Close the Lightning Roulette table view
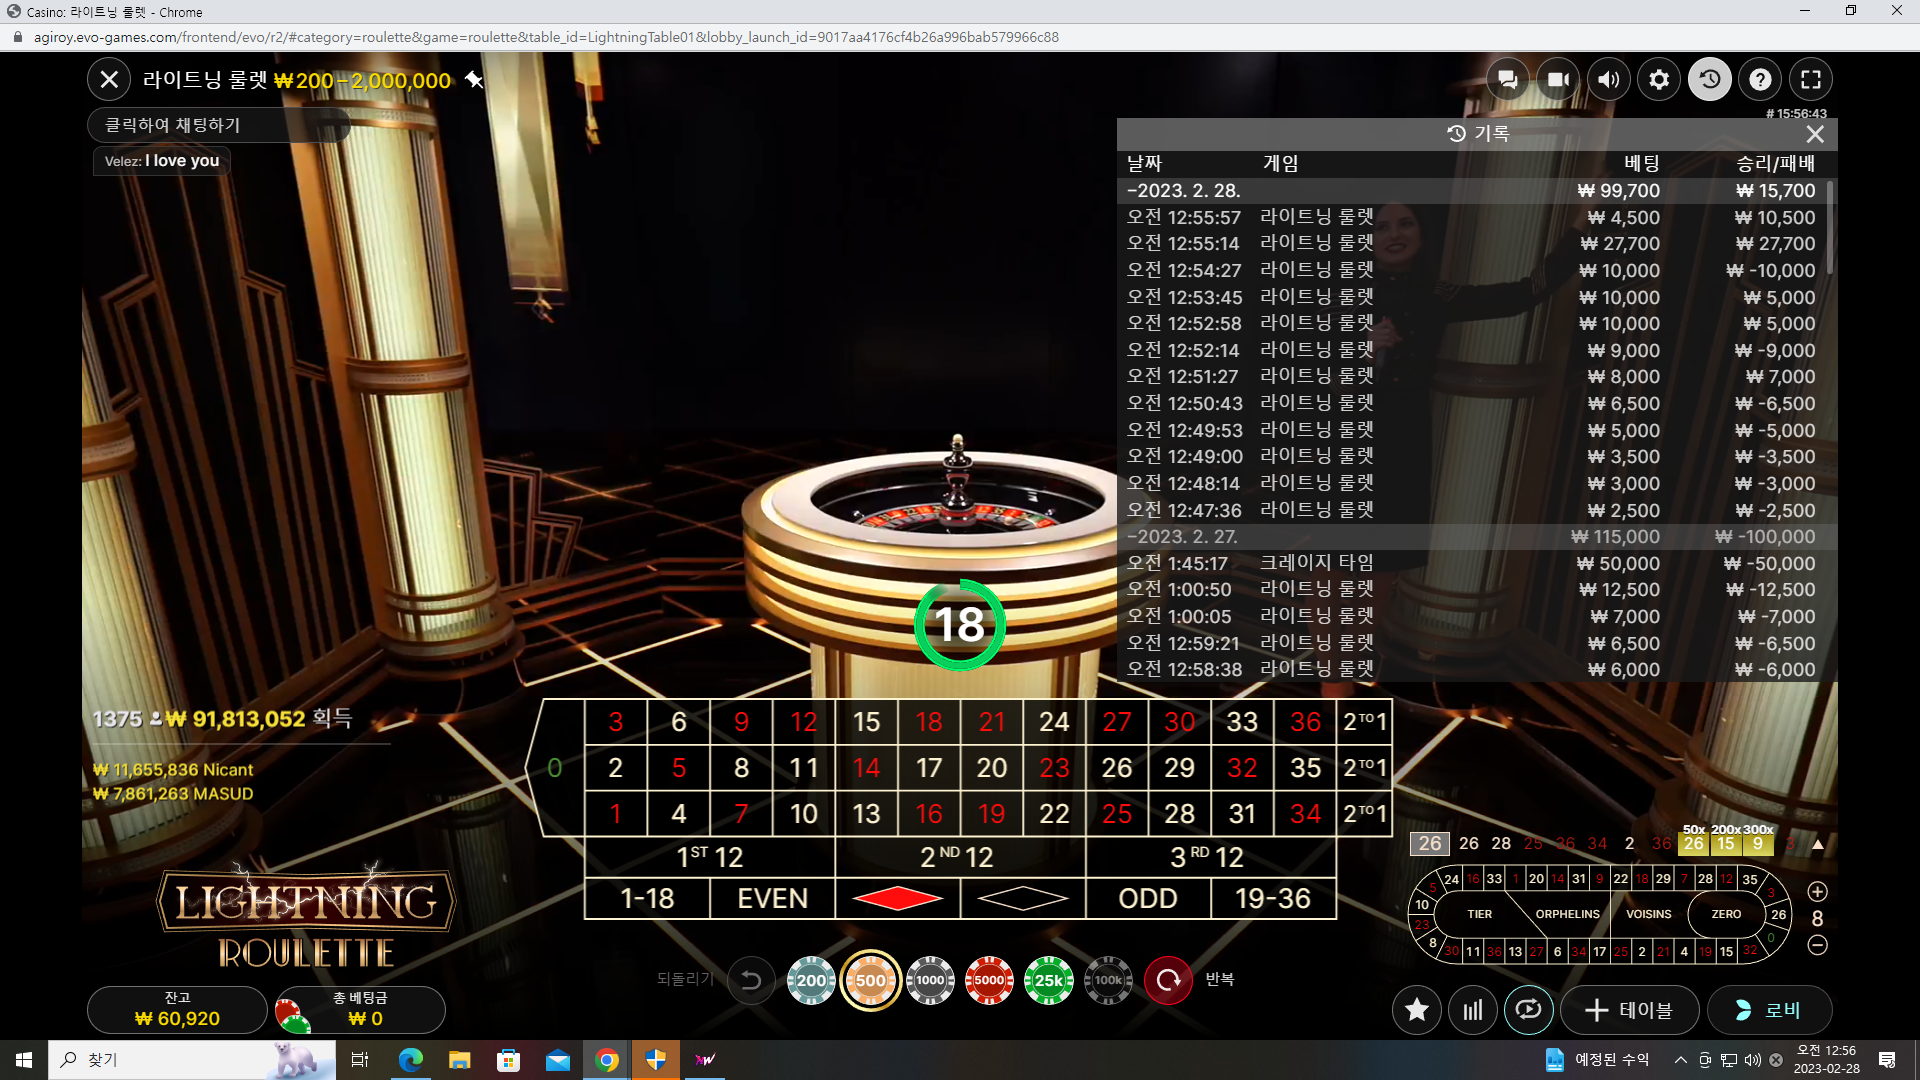This screenshot has width=1920, height=1080. pos(109,79)
